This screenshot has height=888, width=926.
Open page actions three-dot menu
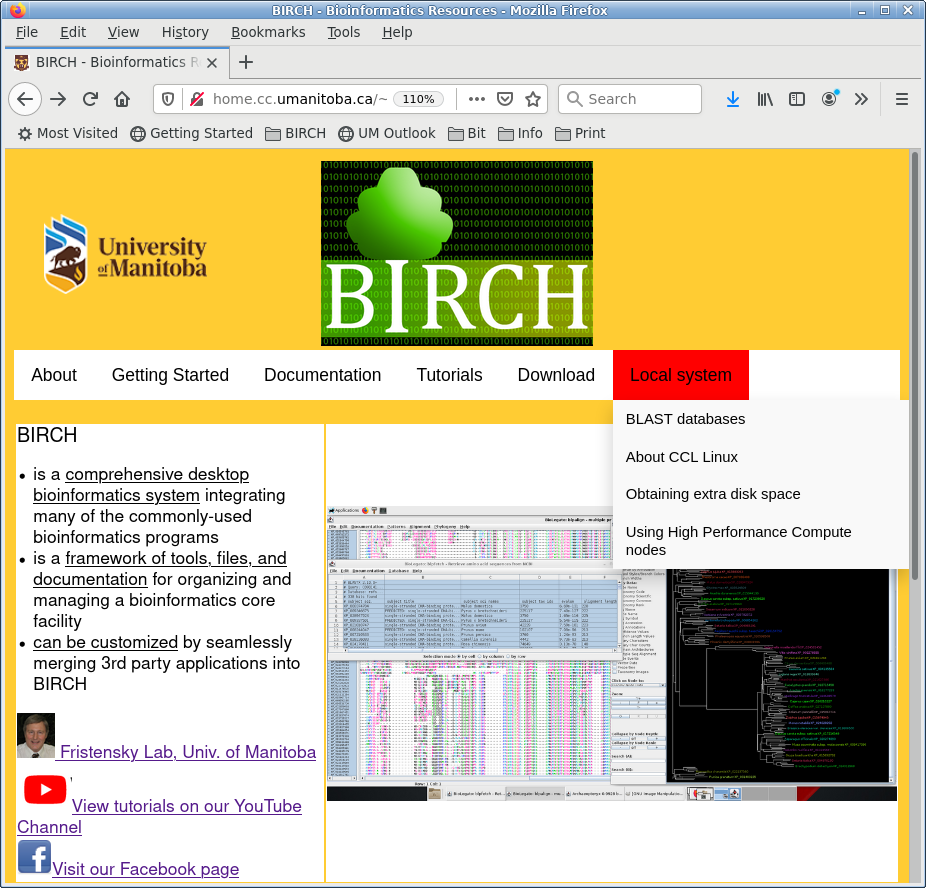click(477, 99)
